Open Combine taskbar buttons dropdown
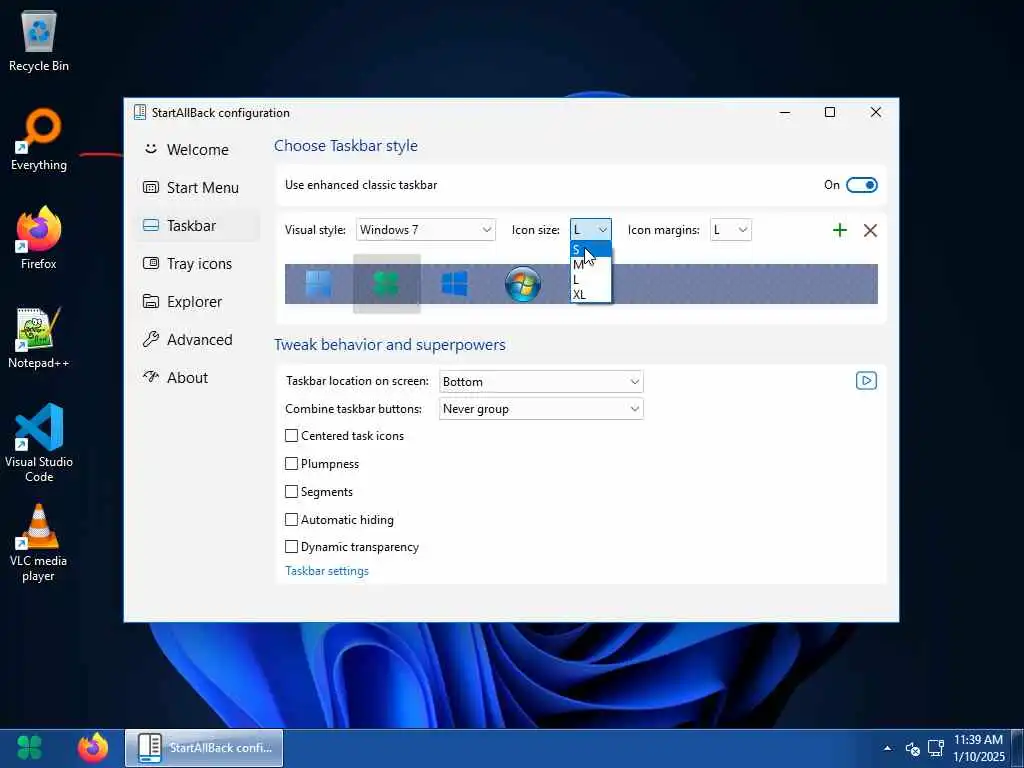Viewport: 1024px width, 768px height. tap(541, 409)
